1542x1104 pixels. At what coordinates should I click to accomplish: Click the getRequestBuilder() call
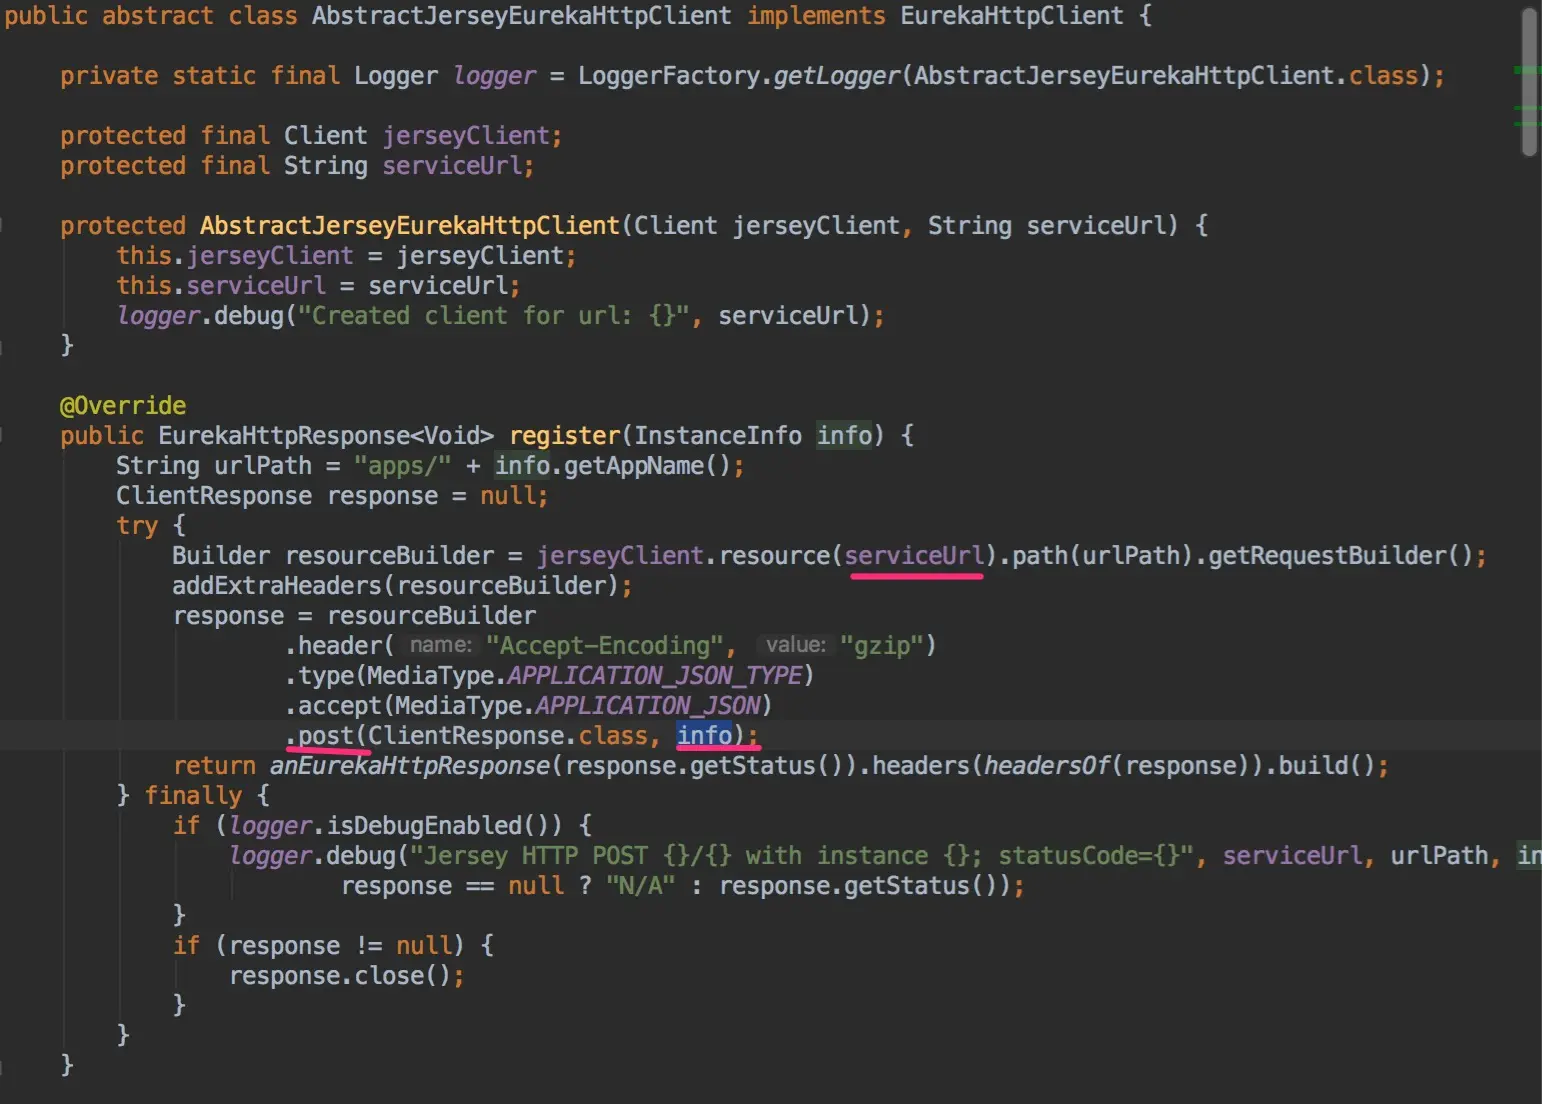pyautogui.click(x=1340, y=556)
